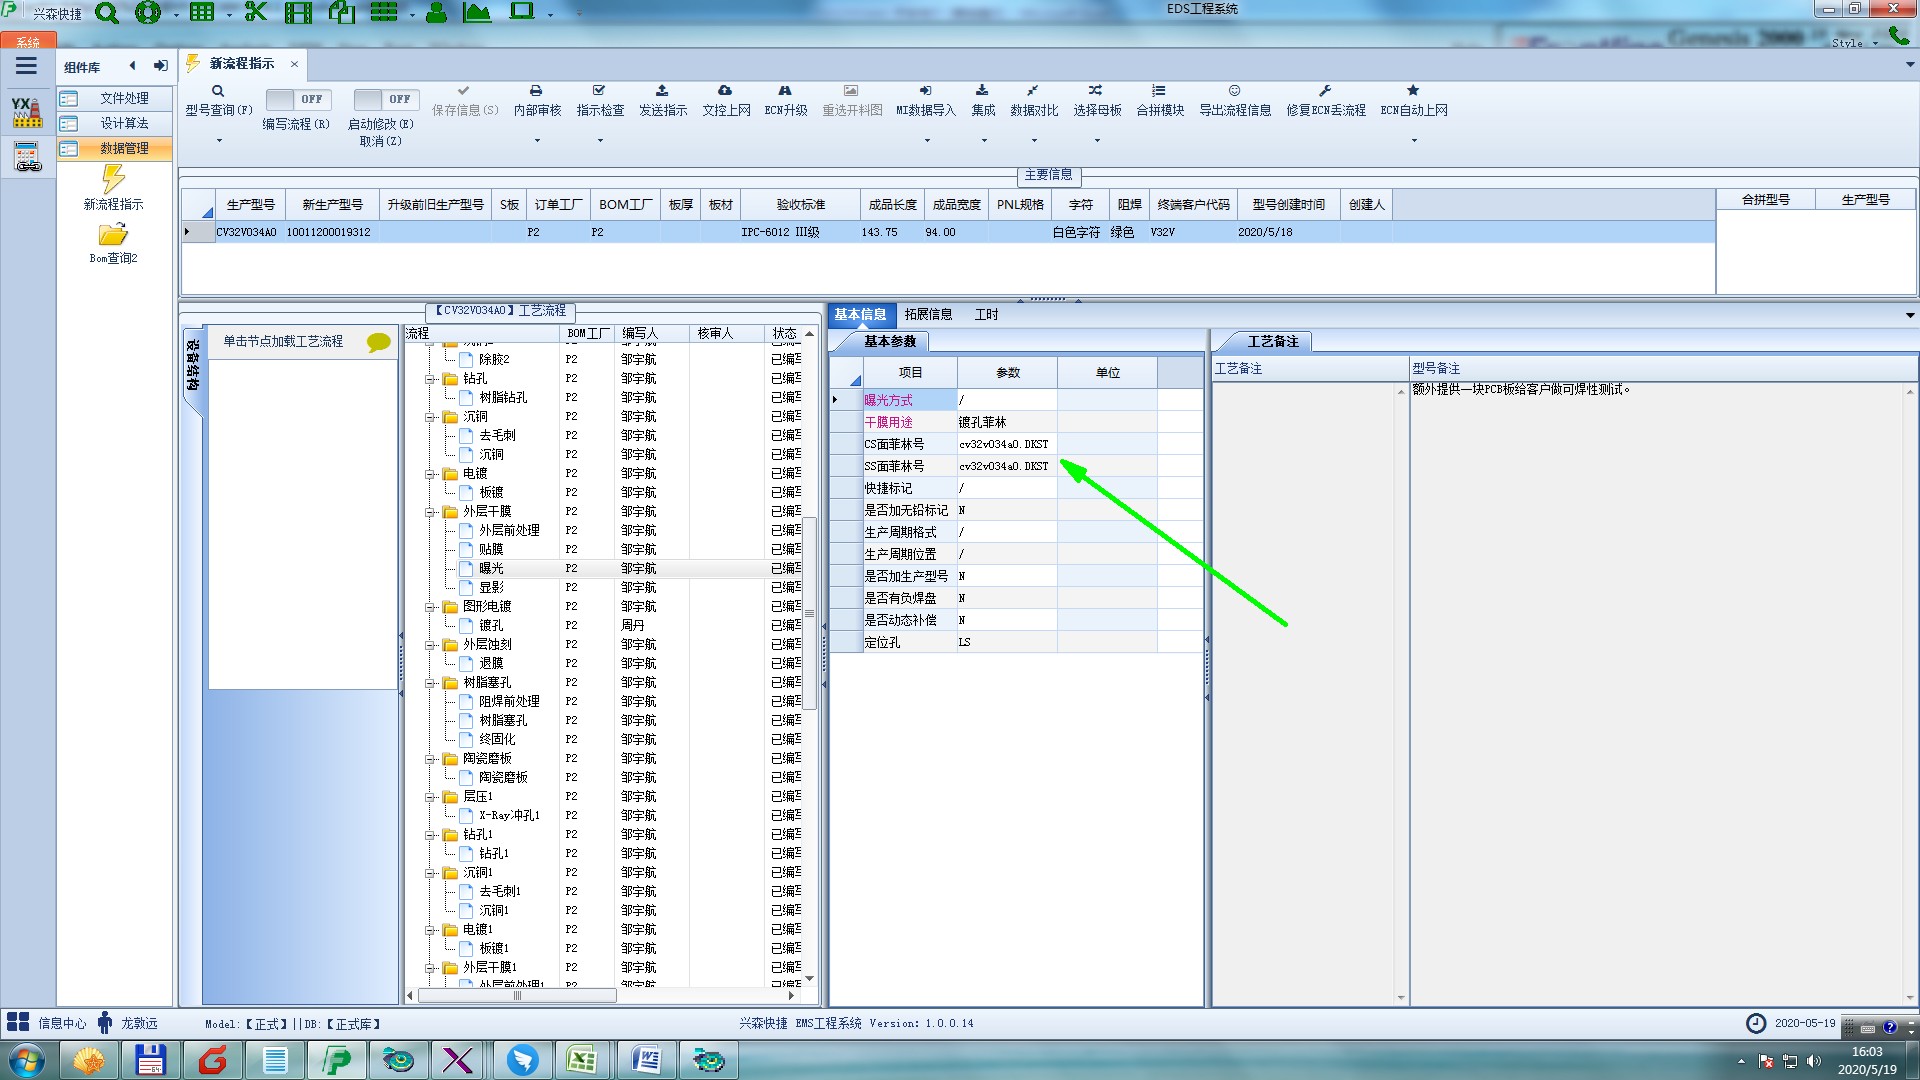This screenshot has height=1080, width=1920.
Task: Click 指示检查 toolbar button
Action: 600,101
